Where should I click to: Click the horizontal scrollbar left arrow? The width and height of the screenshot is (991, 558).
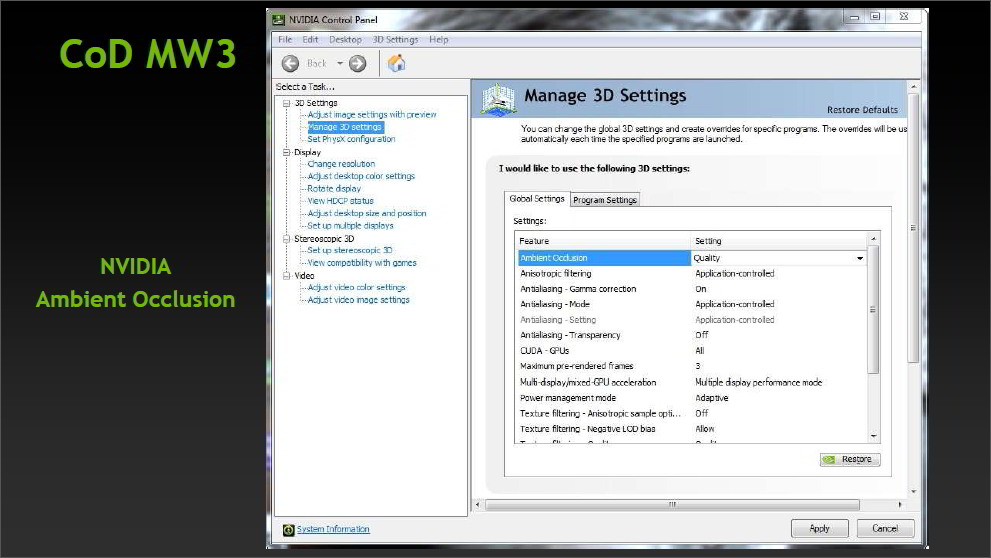[478, 504]
